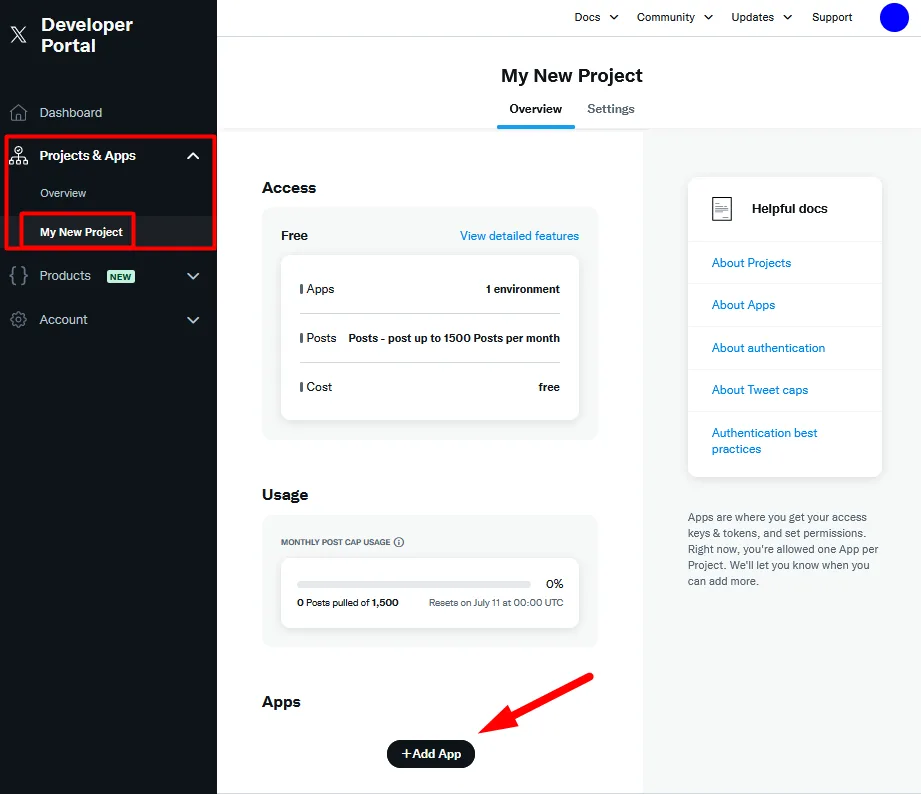Screen dimensions: 921x794
Task: Click 'post up to 1500 Posts per month' text
Action: point(473,338)
